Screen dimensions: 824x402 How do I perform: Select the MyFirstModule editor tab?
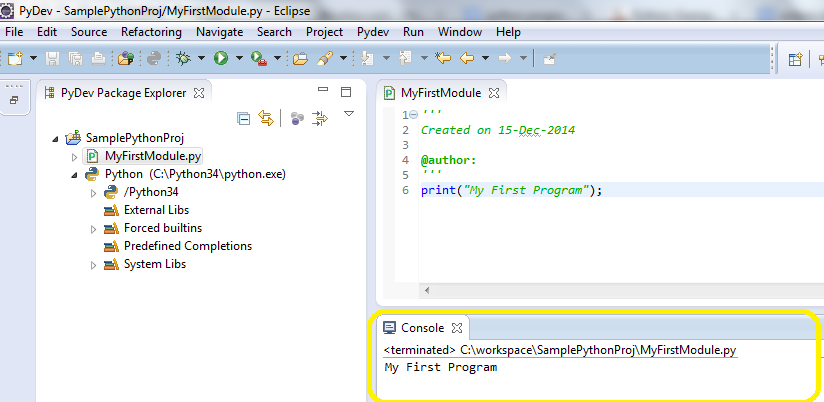point(441,93)
